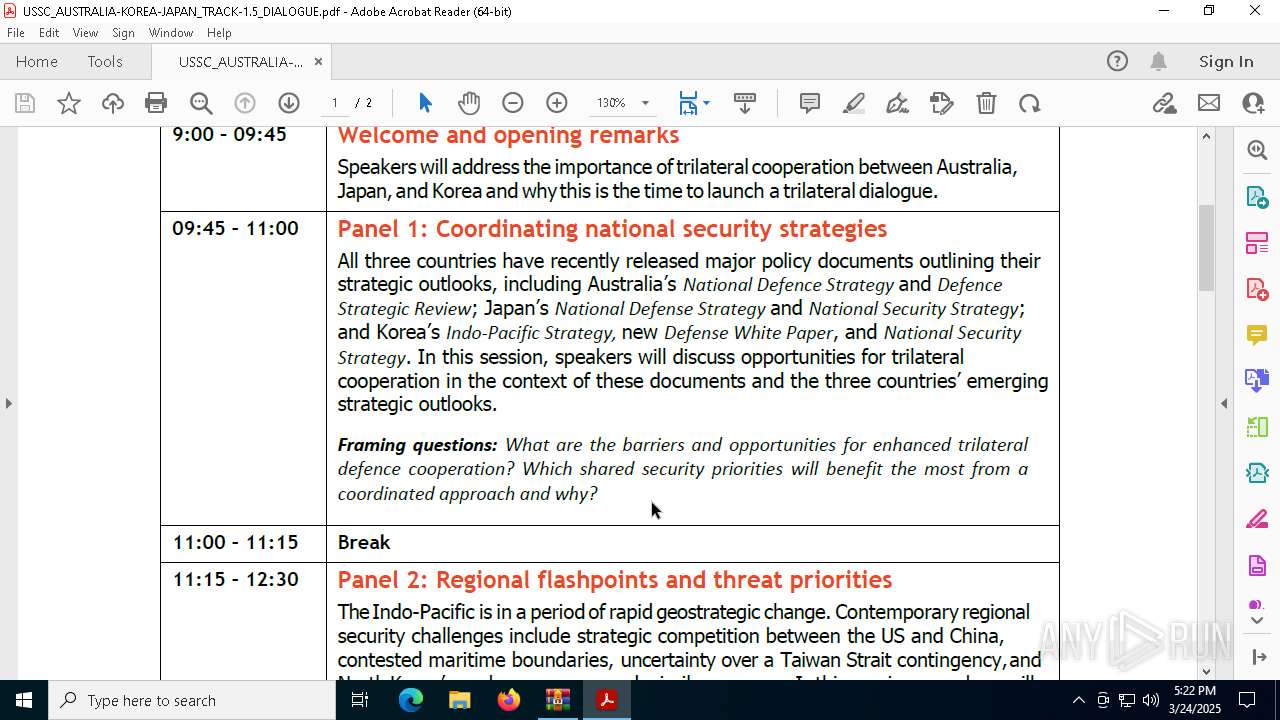
Task: Click the scrolling mode keyboard icon
Action: point(745,103)
